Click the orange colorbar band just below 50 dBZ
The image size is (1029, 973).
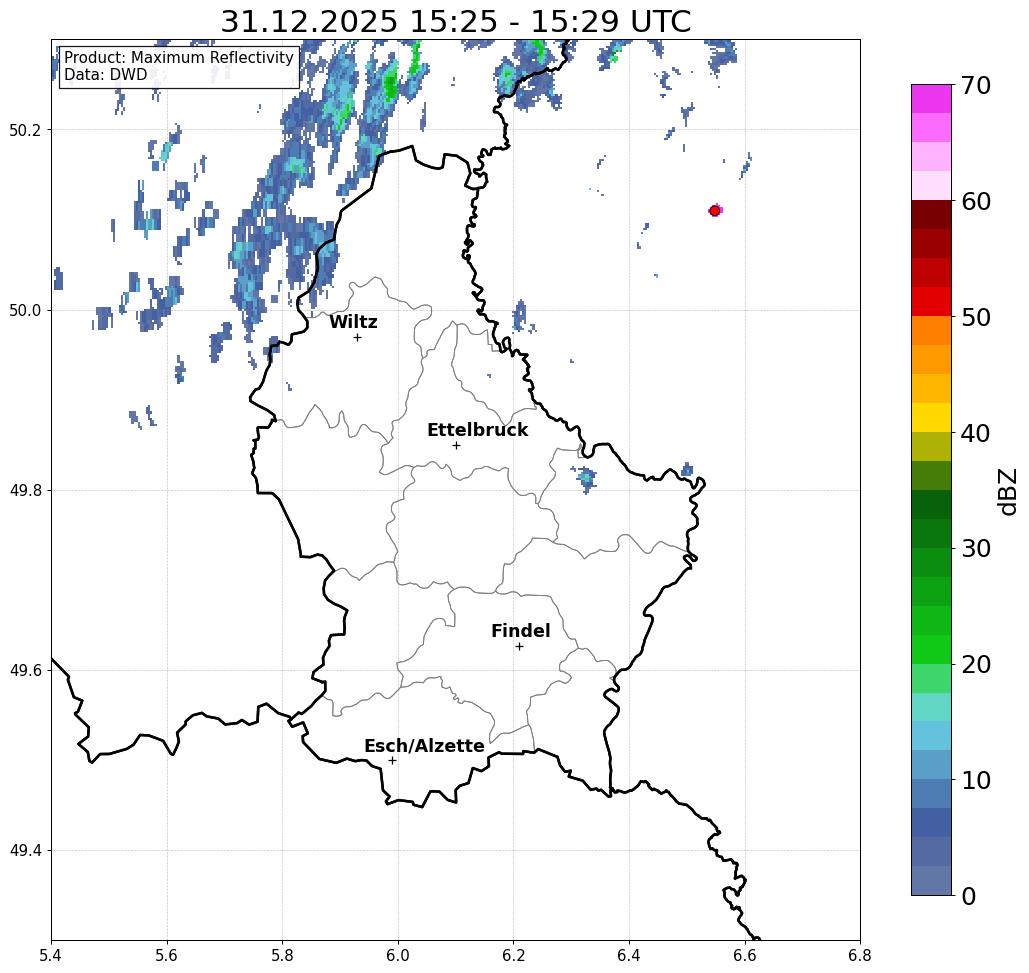point(931,331)
